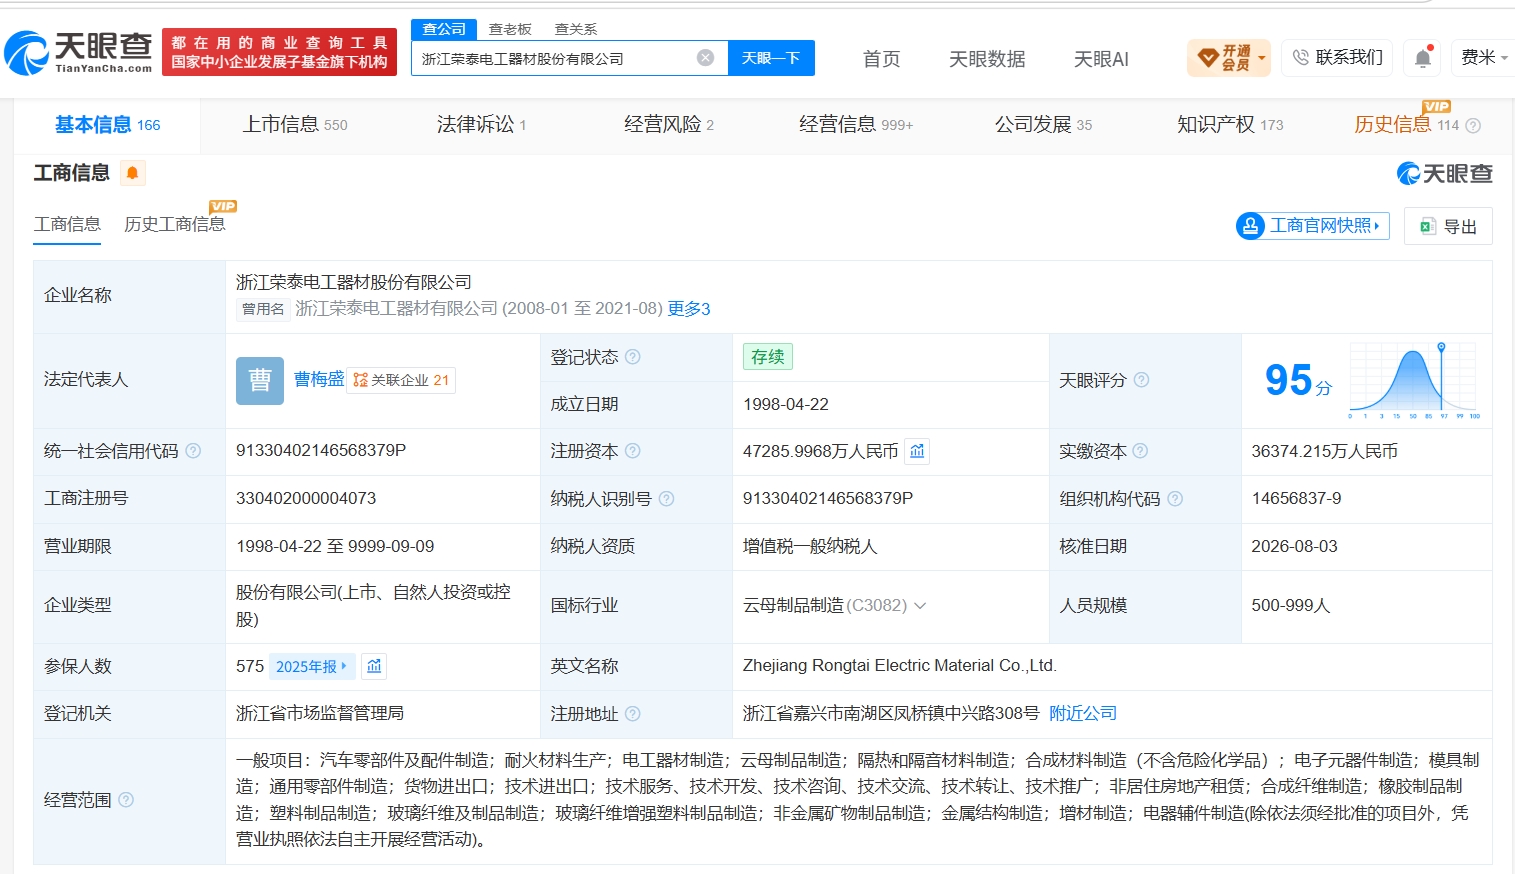
Task: Expand the 云母制品制造 industry chevron
Action: pyautogui.click(x=920, y=605)
